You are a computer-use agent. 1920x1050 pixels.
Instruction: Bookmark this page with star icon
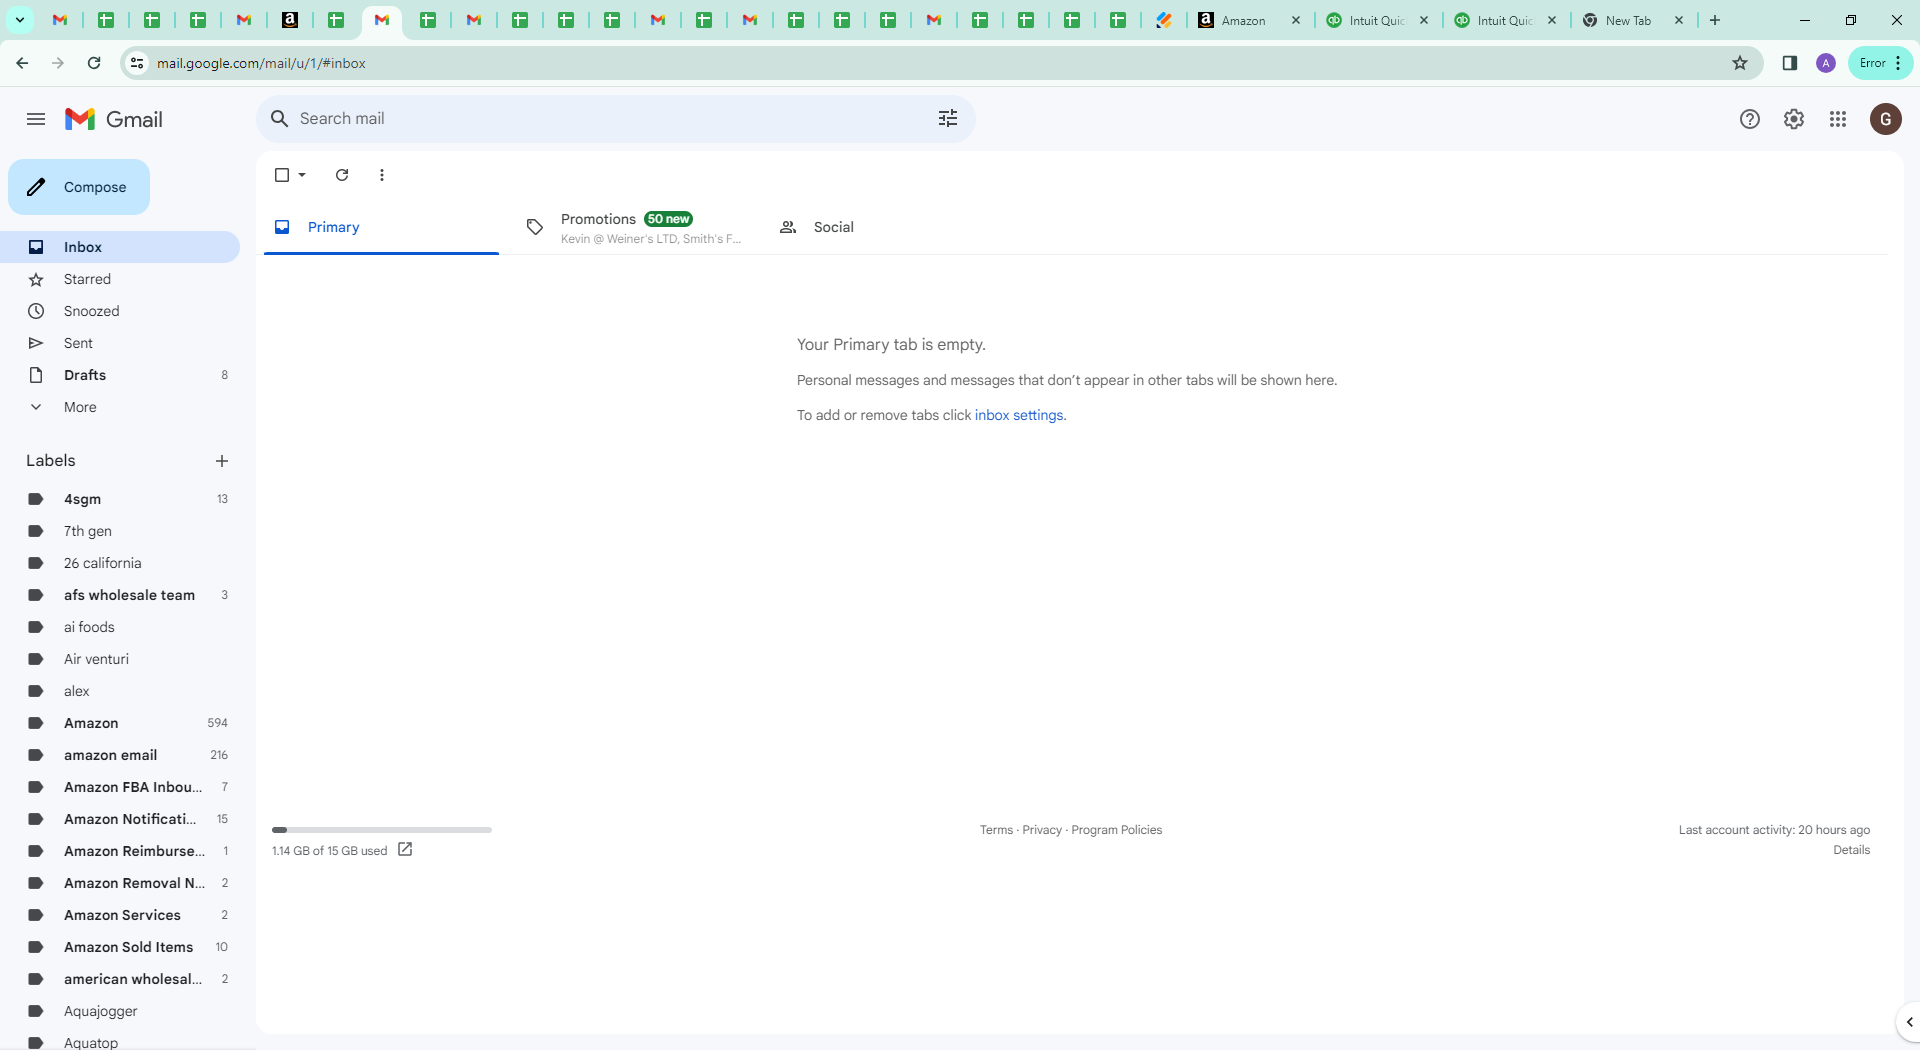(x=1740, y=63)
